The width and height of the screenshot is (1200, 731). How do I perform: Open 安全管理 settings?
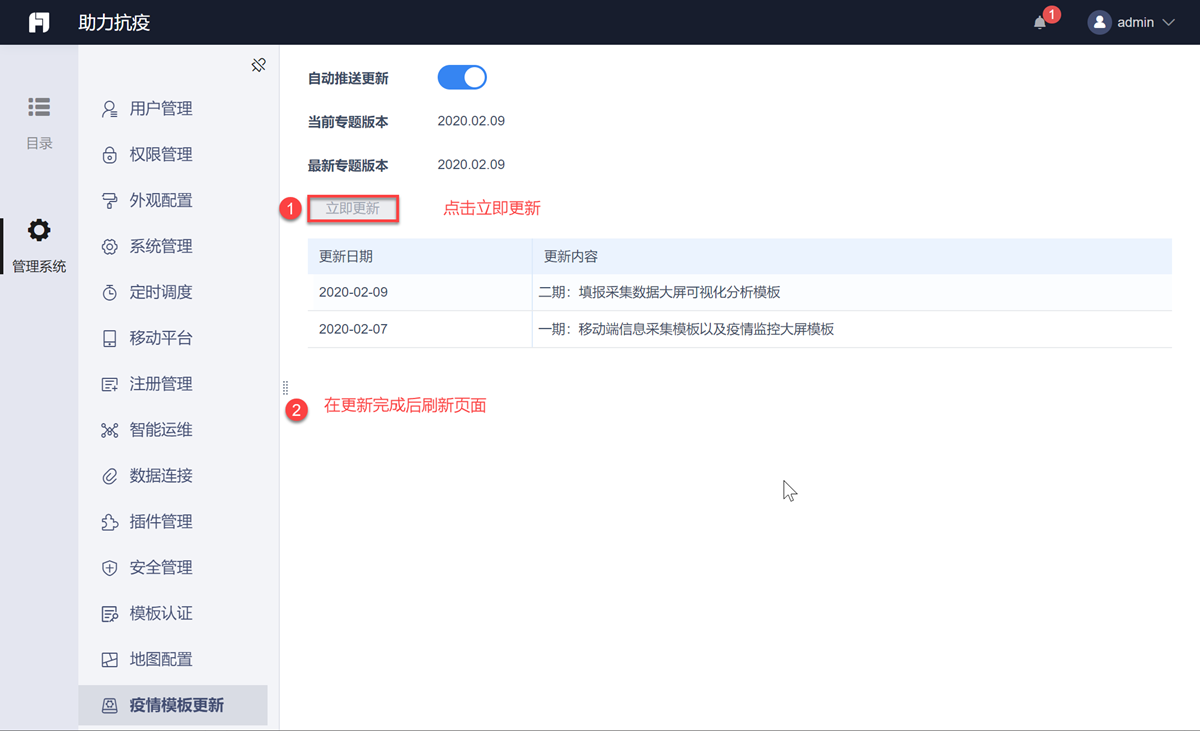pyautogui.click(x=160, y=568)
